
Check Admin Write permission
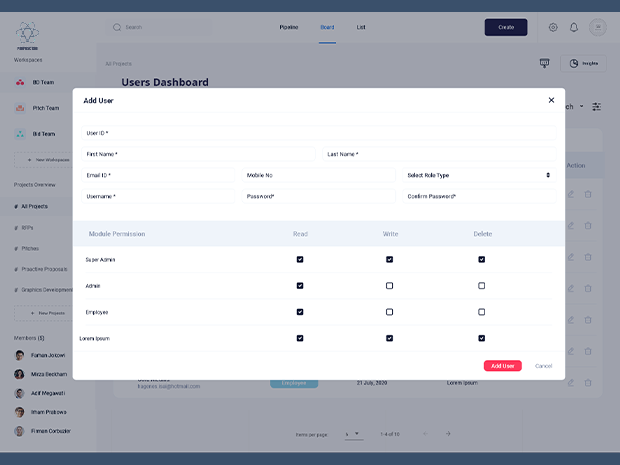[389, 285]
